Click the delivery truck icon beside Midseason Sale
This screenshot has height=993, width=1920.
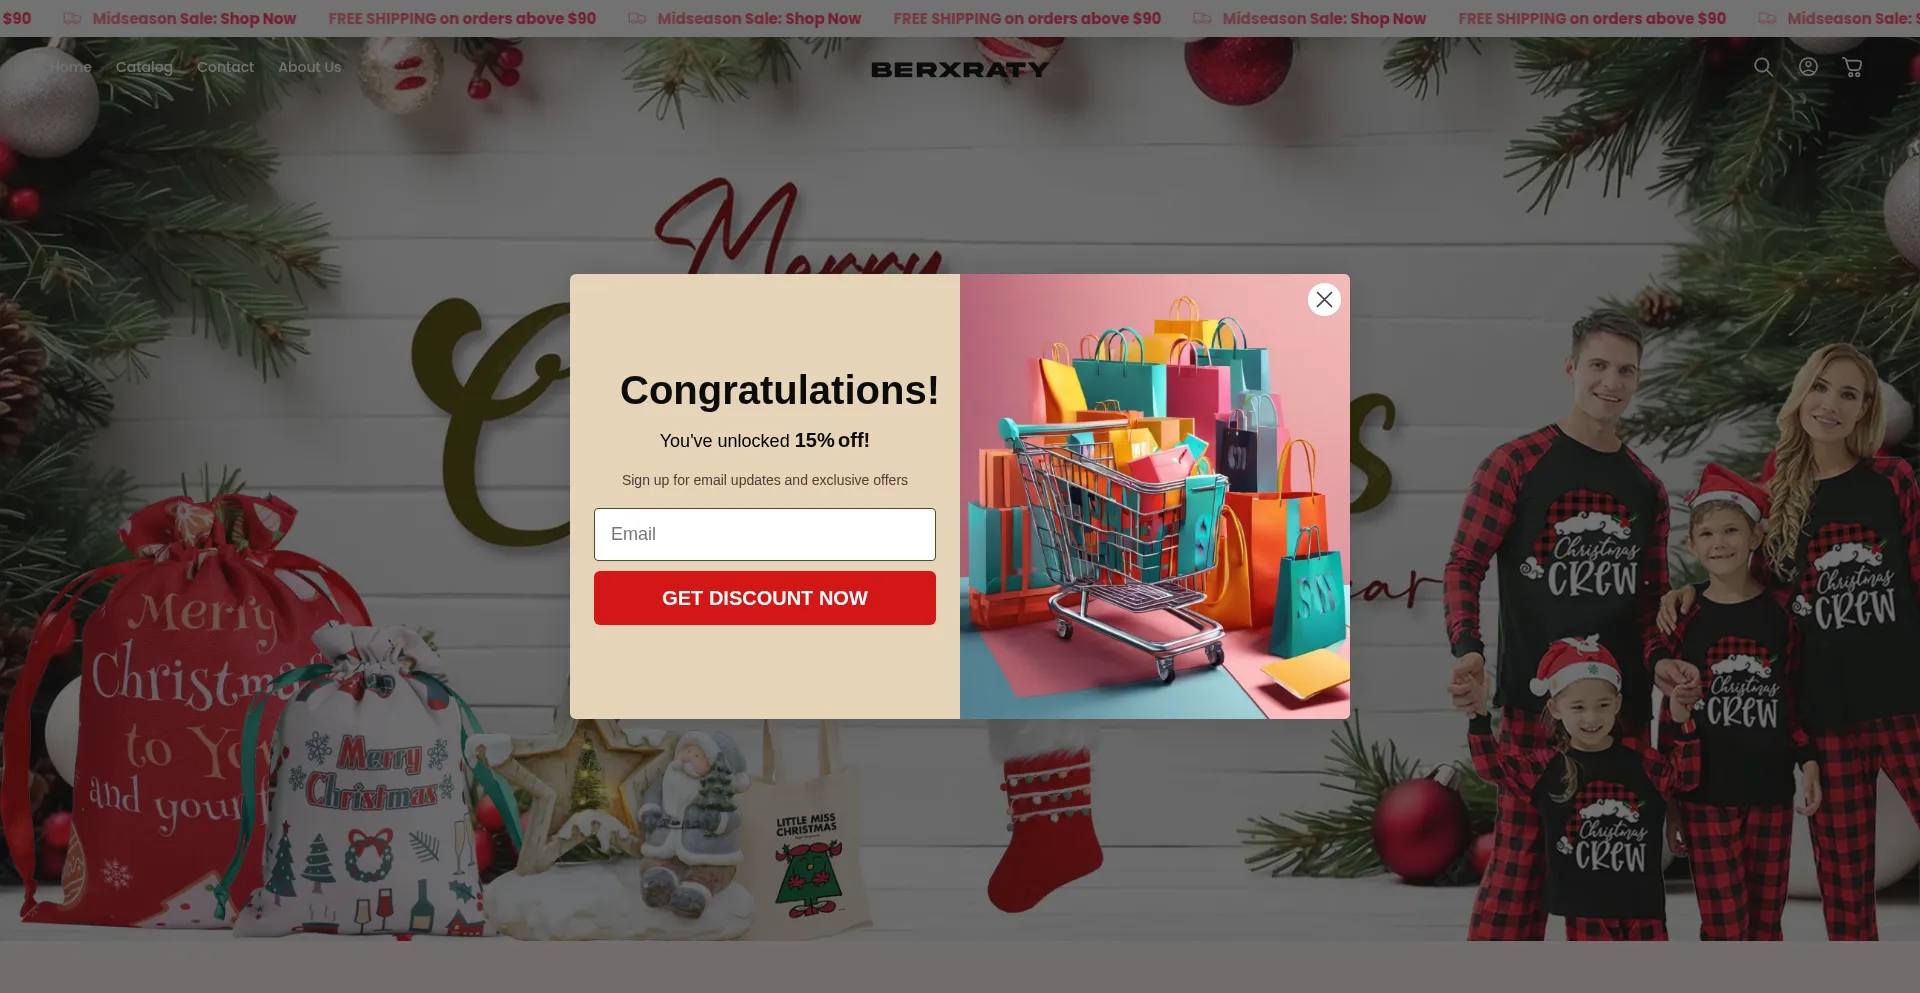pyautogui.click(x=72, y=18)
